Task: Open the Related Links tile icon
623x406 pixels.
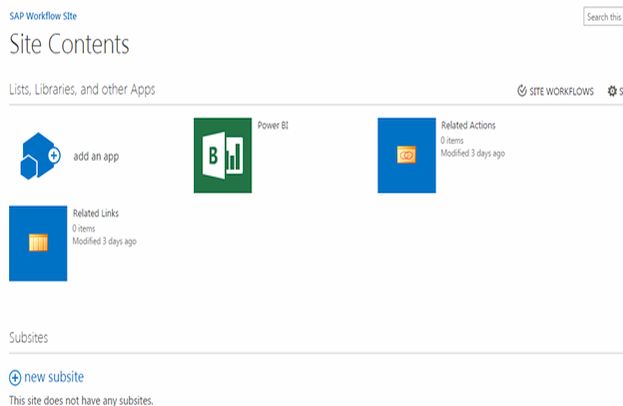Action: (x=38, y=243)
